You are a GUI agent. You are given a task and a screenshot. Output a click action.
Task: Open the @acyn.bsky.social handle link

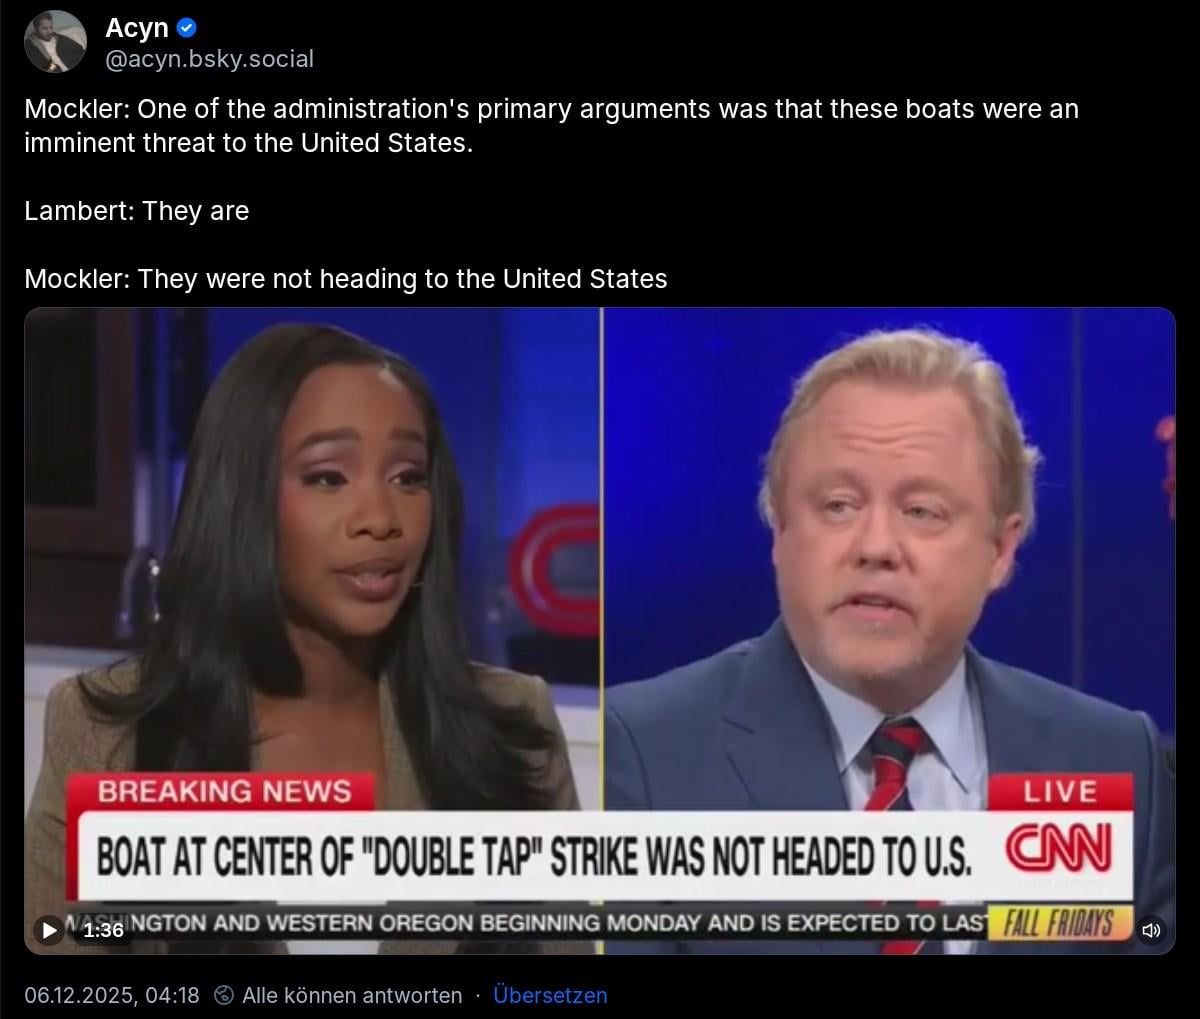click(x=209, y=59)
